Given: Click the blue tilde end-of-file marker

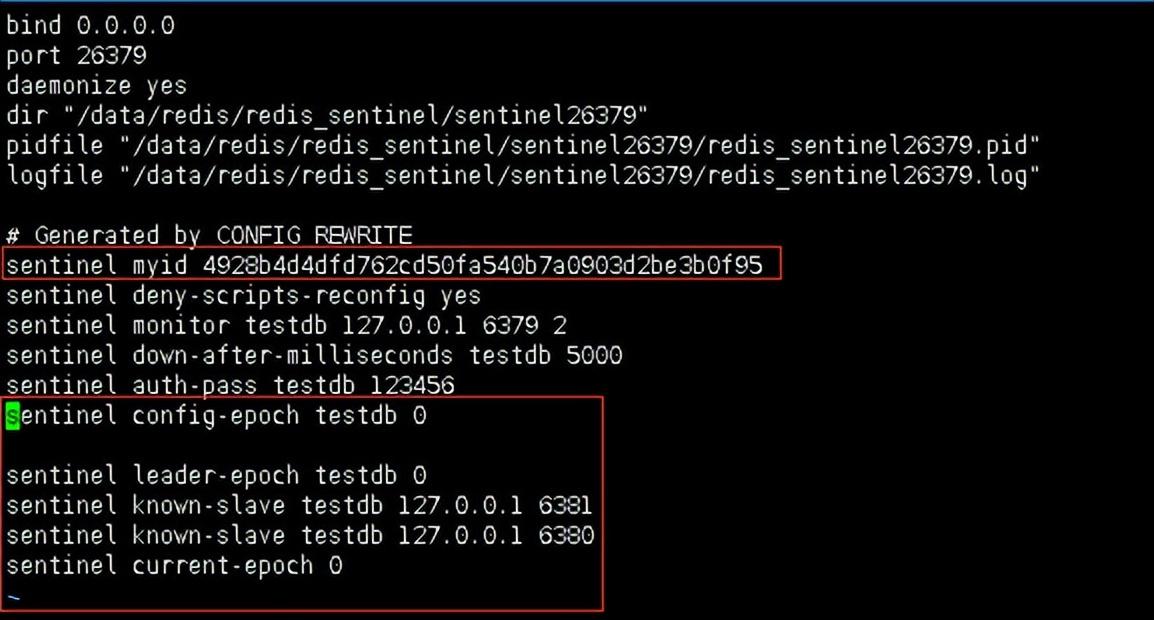Looking at the screenshot, I should point(13,598).
